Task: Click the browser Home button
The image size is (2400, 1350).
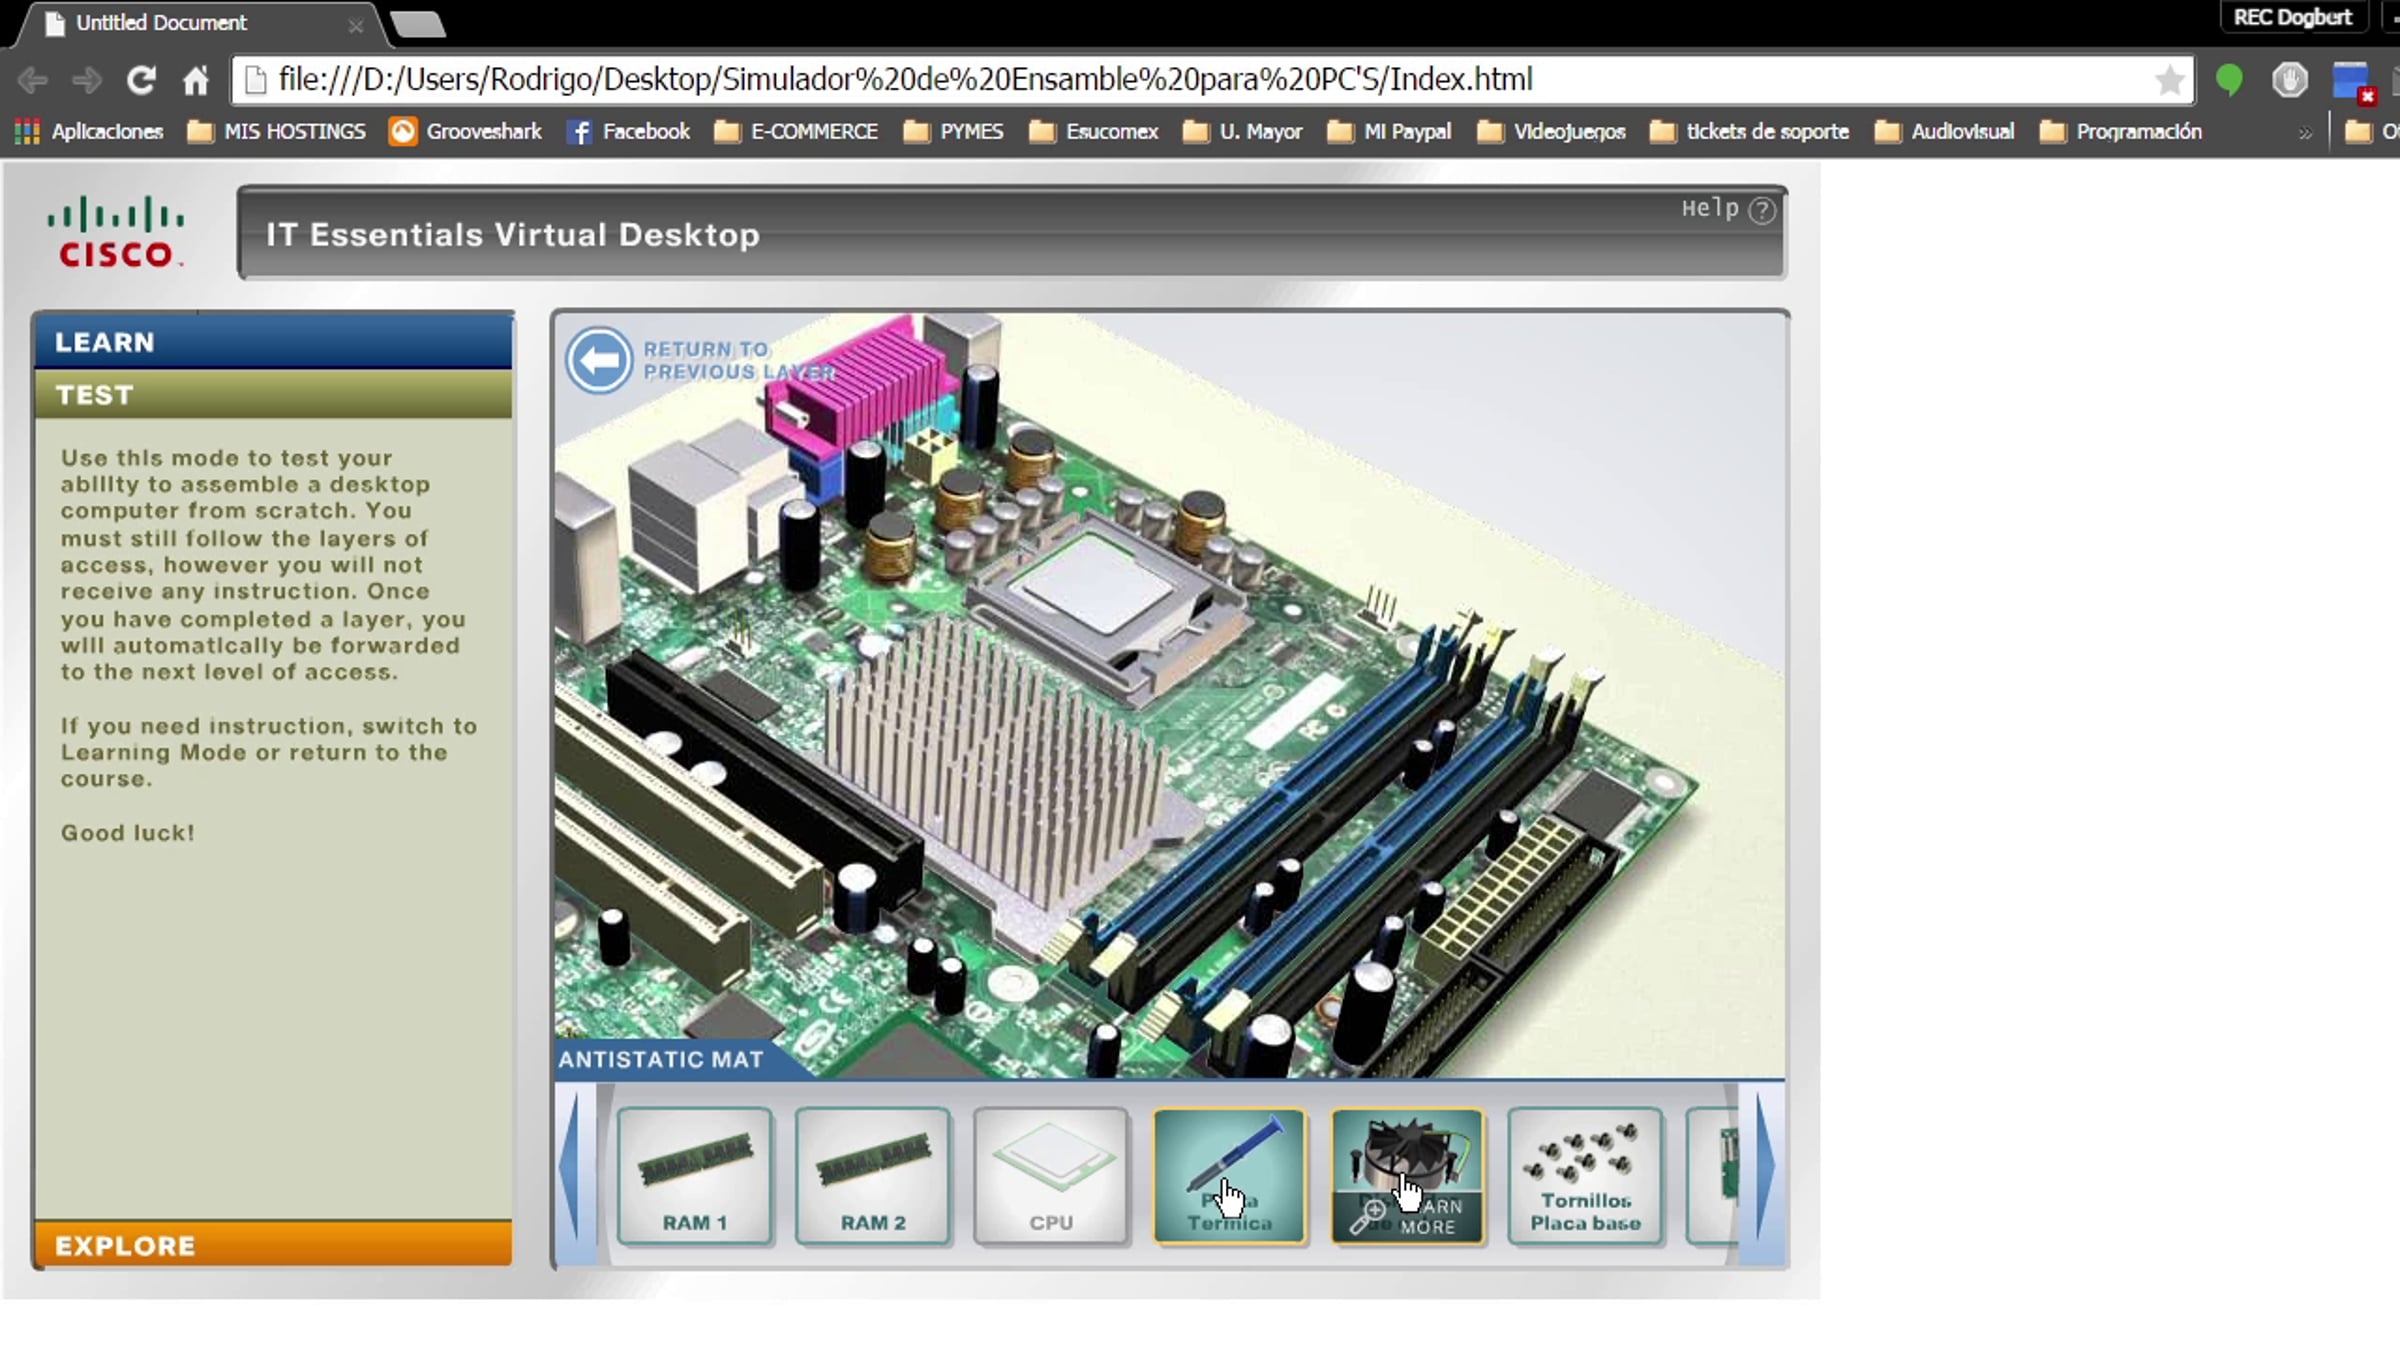Action: coord(196,80)
